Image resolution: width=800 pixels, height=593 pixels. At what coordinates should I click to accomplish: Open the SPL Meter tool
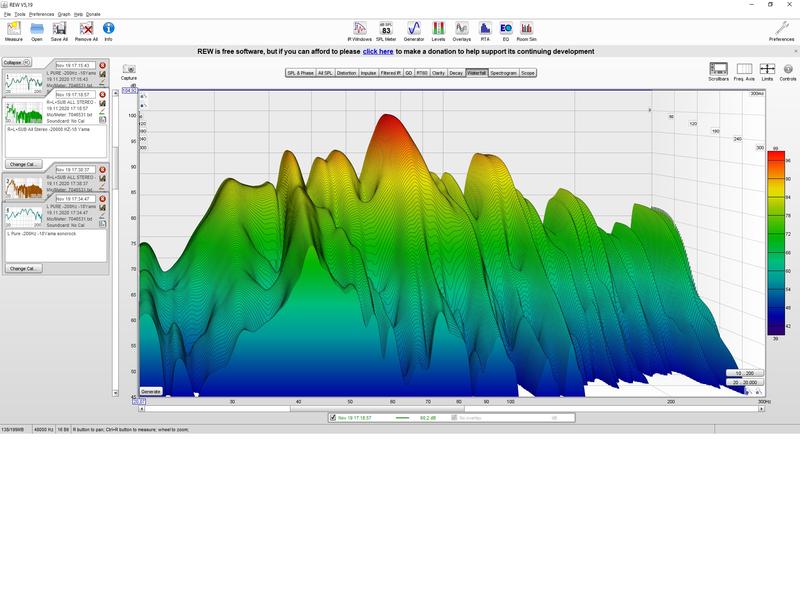[x=386, y=30]
